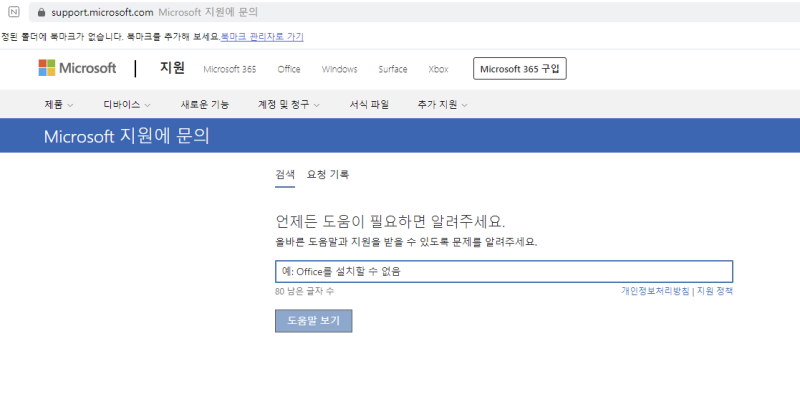
Task: Open Windows navigation link
Action: [339, 69]
